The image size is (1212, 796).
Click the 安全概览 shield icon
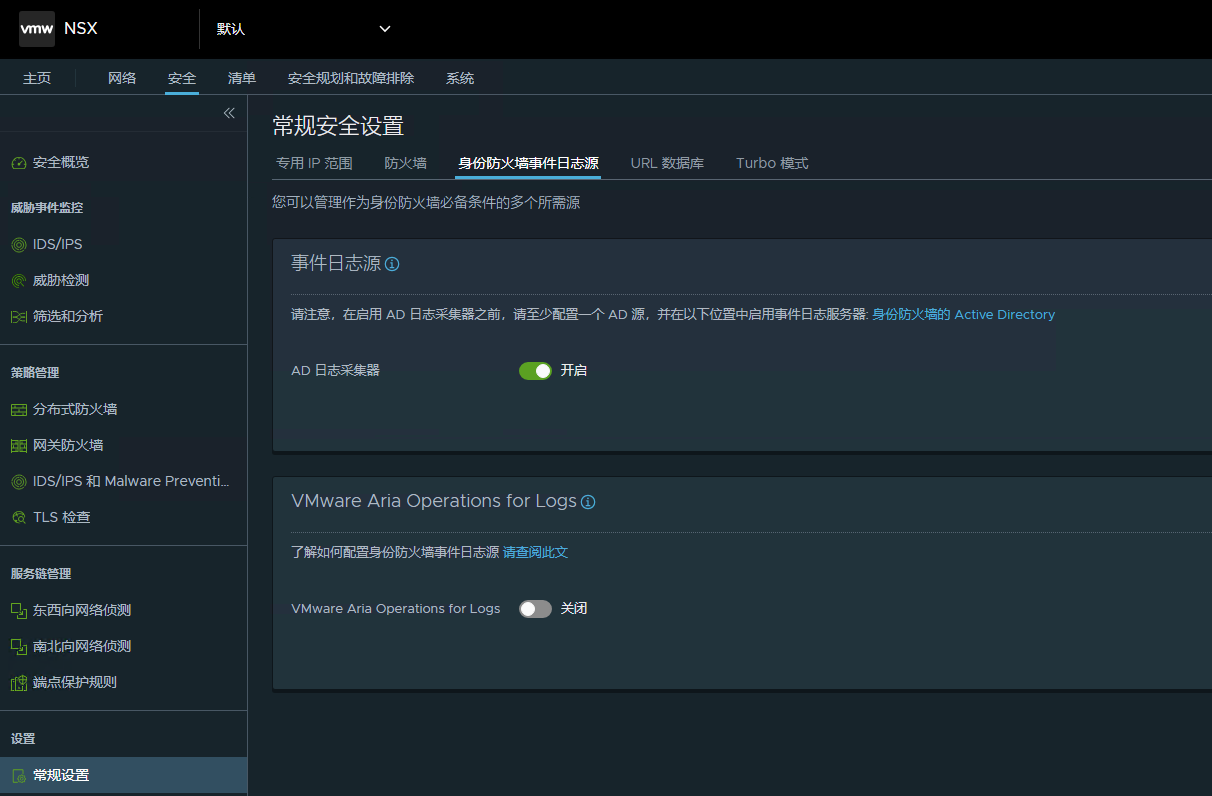coord(18,162)
